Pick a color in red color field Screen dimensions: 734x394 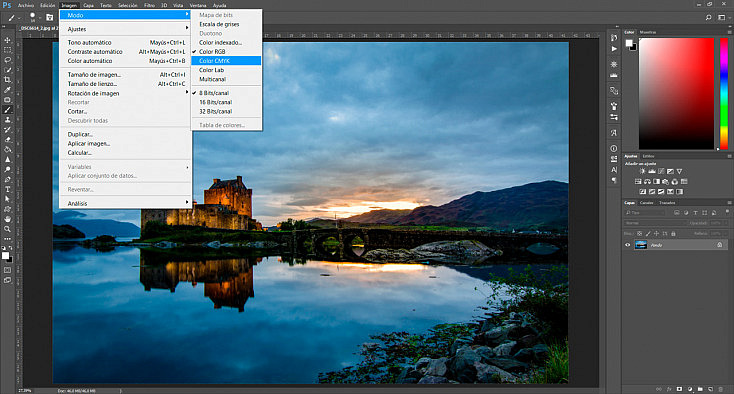[676, 94]
